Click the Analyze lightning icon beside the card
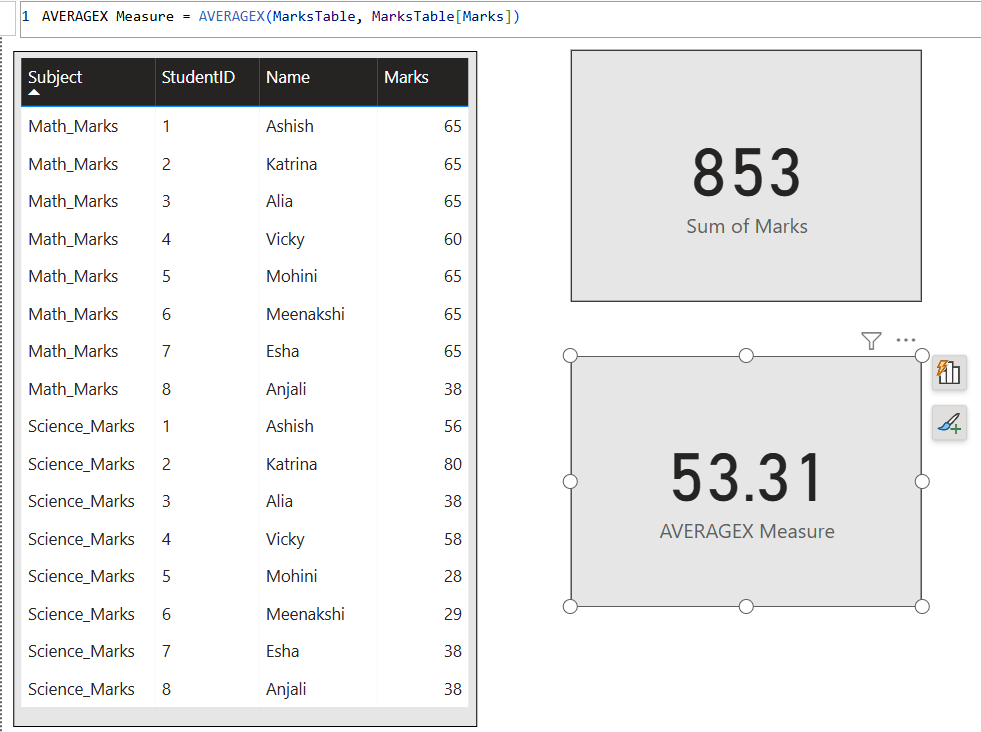The height and width of the screenshot is (732, 981). (948, 372)
